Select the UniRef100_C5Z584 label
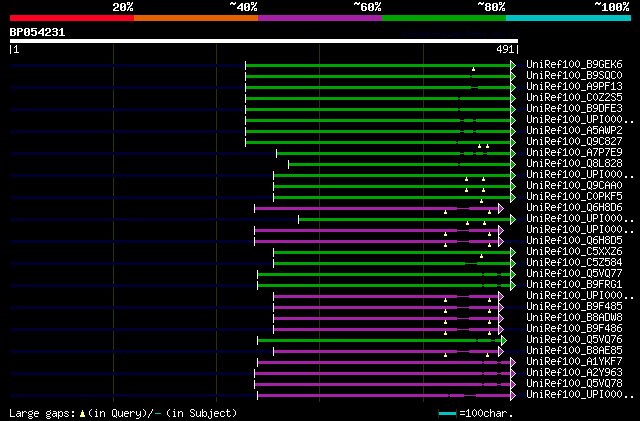640x421 pixels. [574, 263]
